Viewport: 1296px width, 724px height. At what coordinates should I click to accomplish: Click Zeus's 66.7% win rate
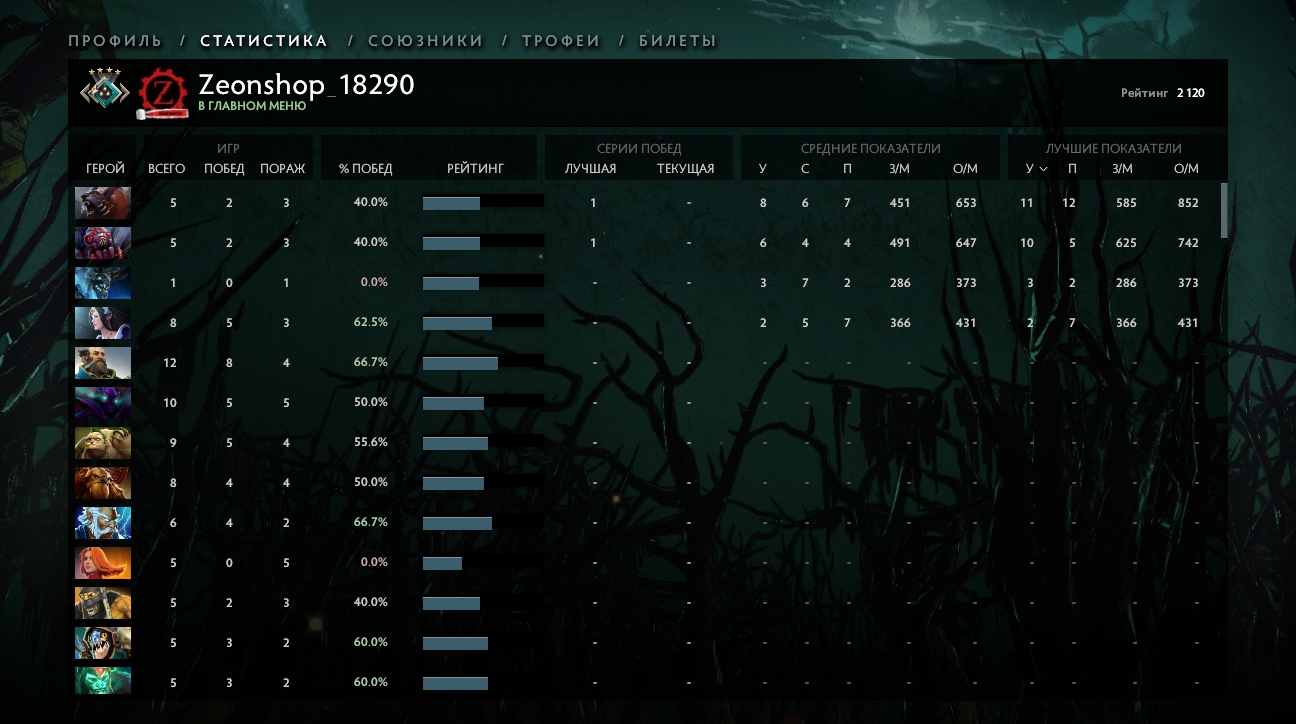[370, 522]
